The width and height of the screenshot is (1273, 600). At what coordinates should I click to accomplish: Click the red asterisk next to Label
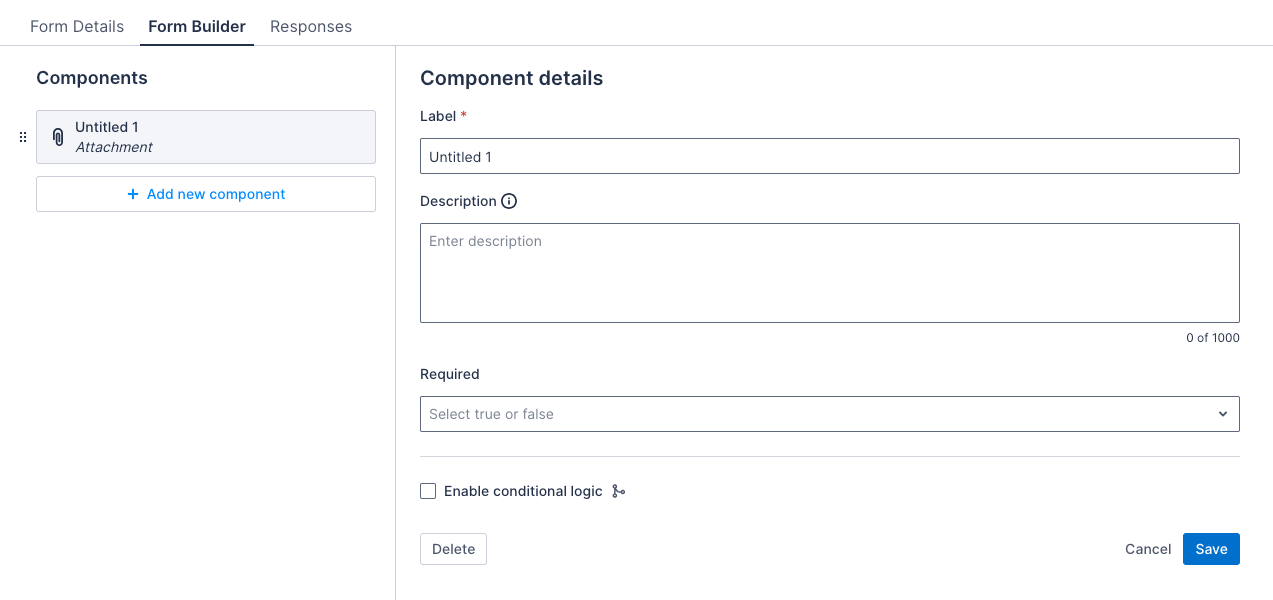[462, 115]
